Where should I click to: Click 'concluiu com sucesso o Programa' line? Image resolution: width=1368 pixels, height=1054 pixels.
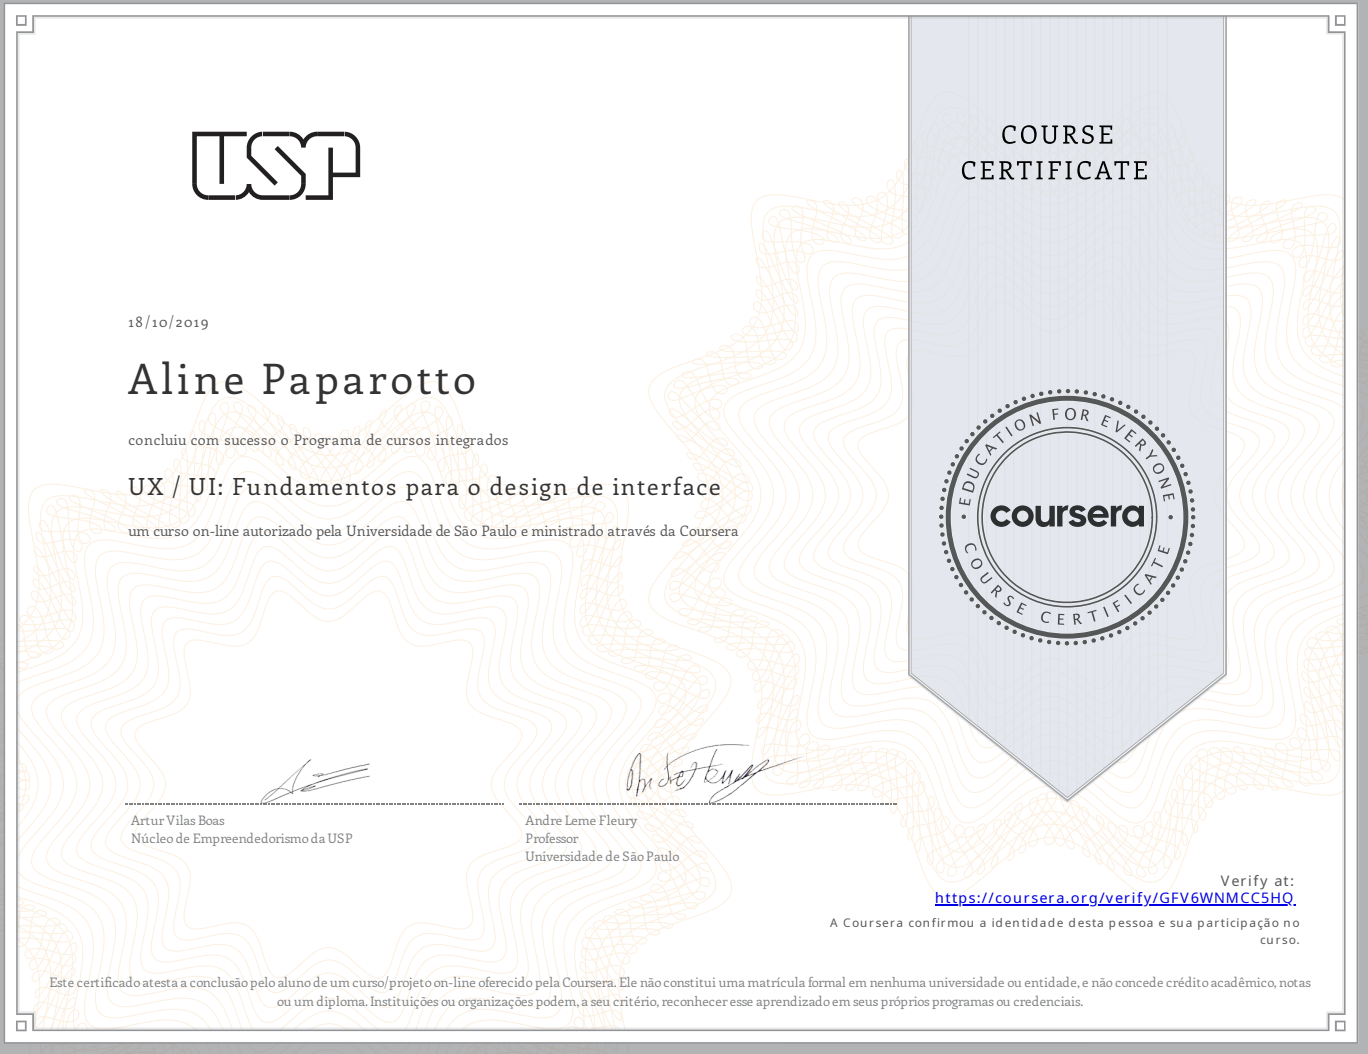[x=318, y=440]
